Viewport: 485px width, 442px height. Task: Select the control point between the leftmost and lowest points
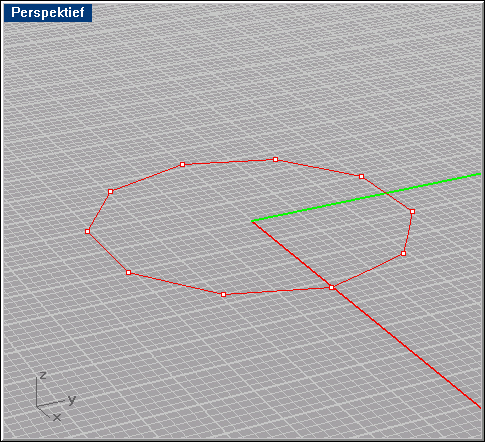point(128,273)
